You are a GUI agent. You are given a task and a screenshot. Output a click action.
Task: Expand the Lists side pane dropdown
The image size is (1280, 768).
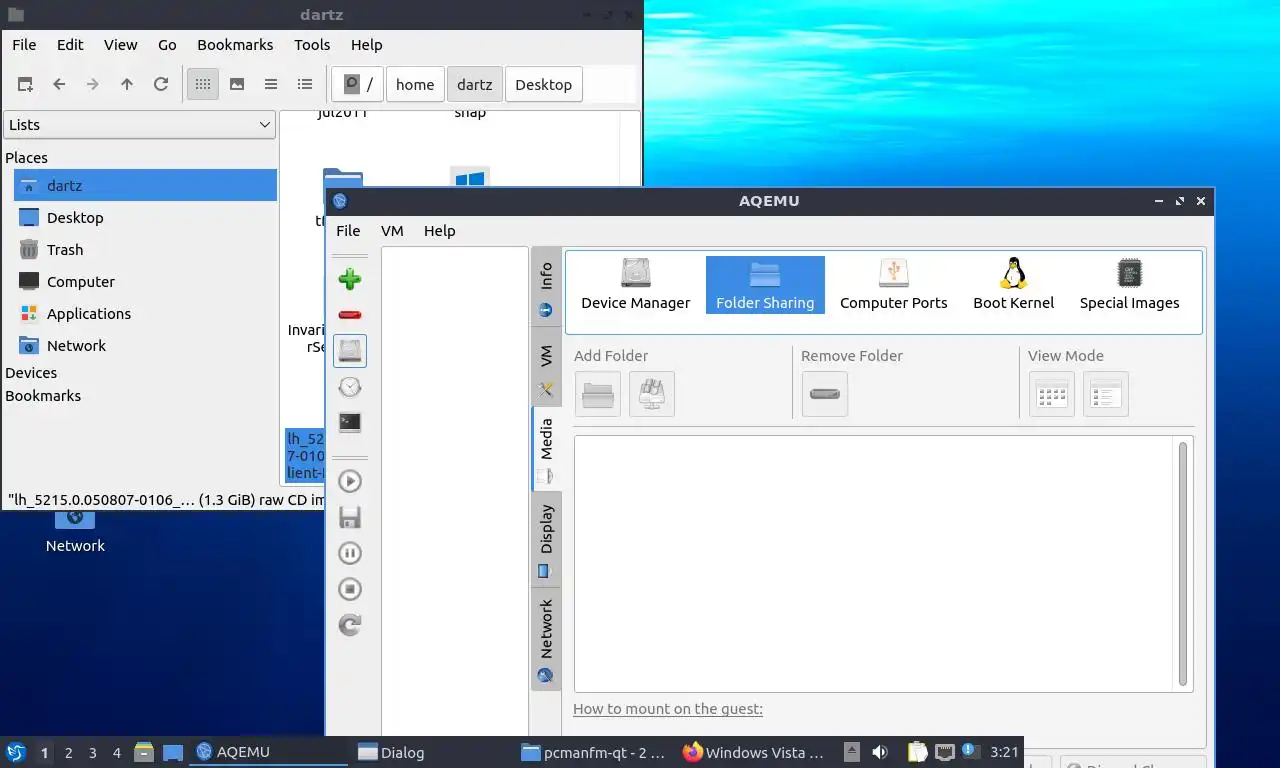pos(140,124)
